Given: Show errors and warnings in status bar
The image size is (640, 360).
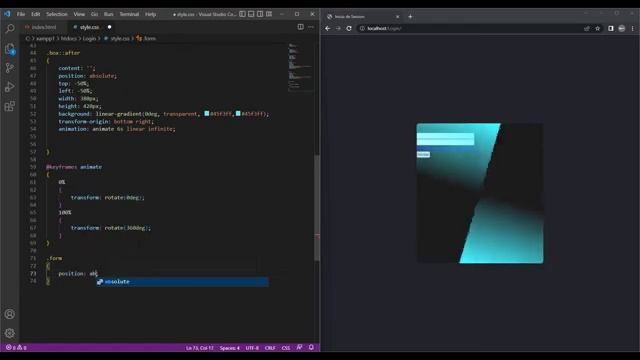Looking at the screenshot, I should tap(16, 348).
